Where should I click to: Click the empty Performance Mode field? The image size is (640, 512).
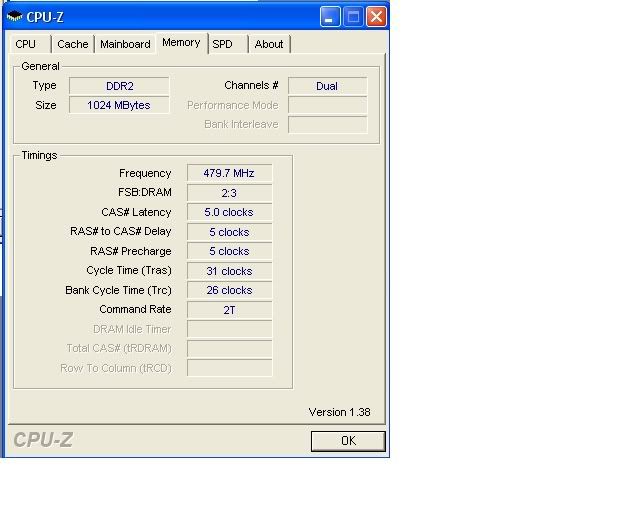(327, 105)
